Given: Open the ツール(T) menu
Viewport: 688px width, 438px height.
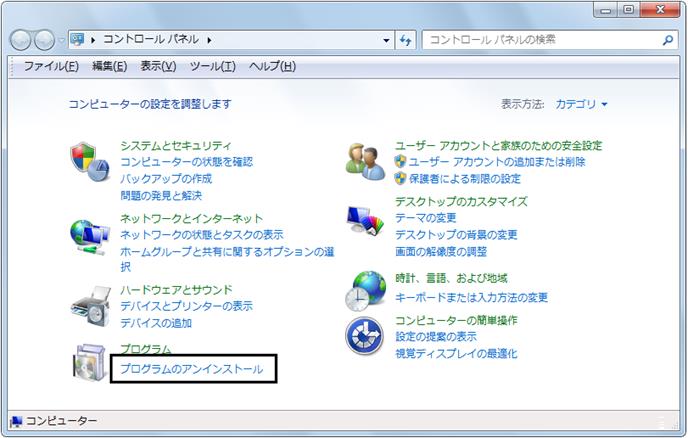Looking at the screenshot, I should (x=213, y=66).
